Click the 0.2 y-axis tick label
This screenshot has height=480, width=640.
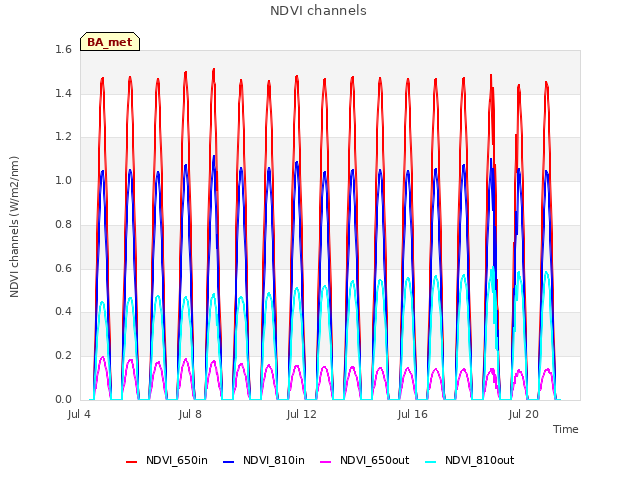63,356
